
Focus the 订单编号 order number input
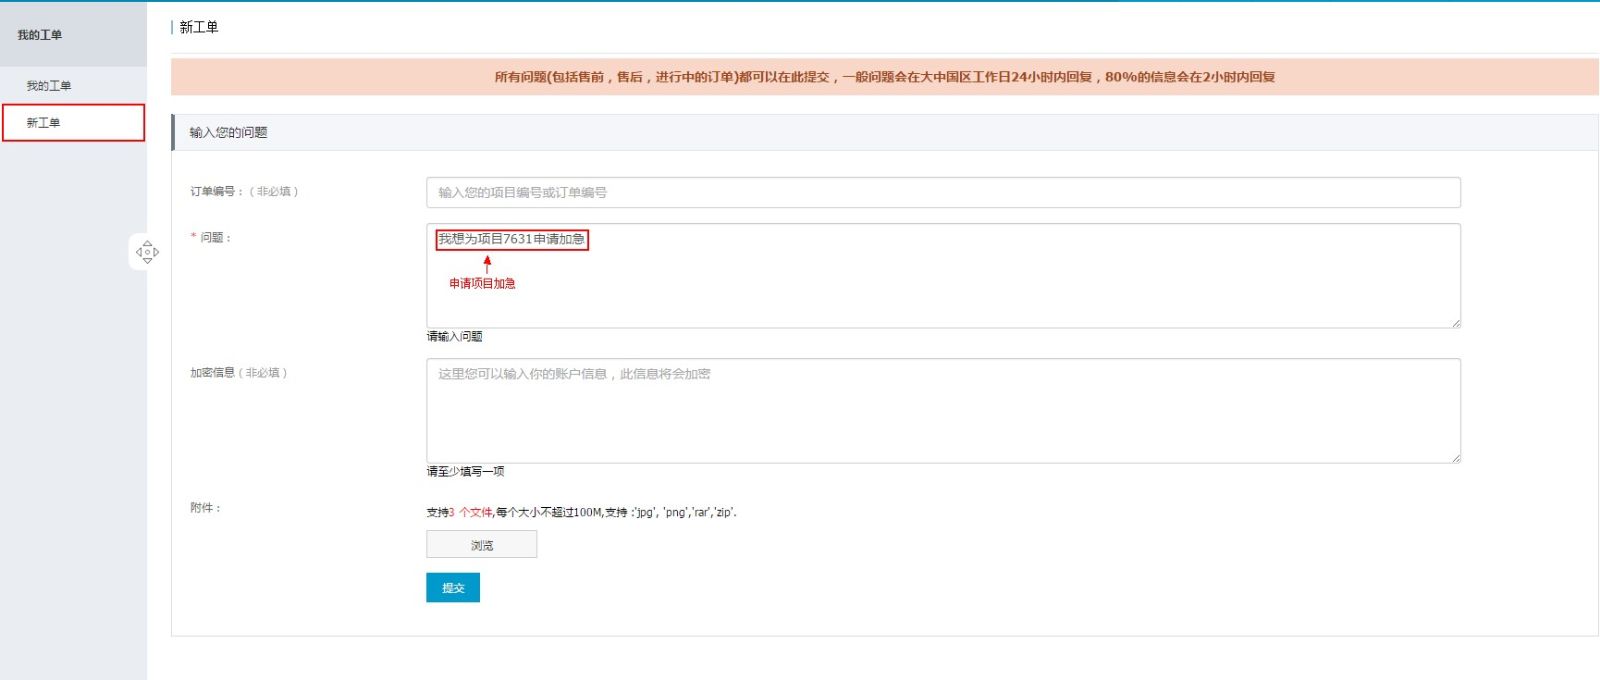pos(942,192)
